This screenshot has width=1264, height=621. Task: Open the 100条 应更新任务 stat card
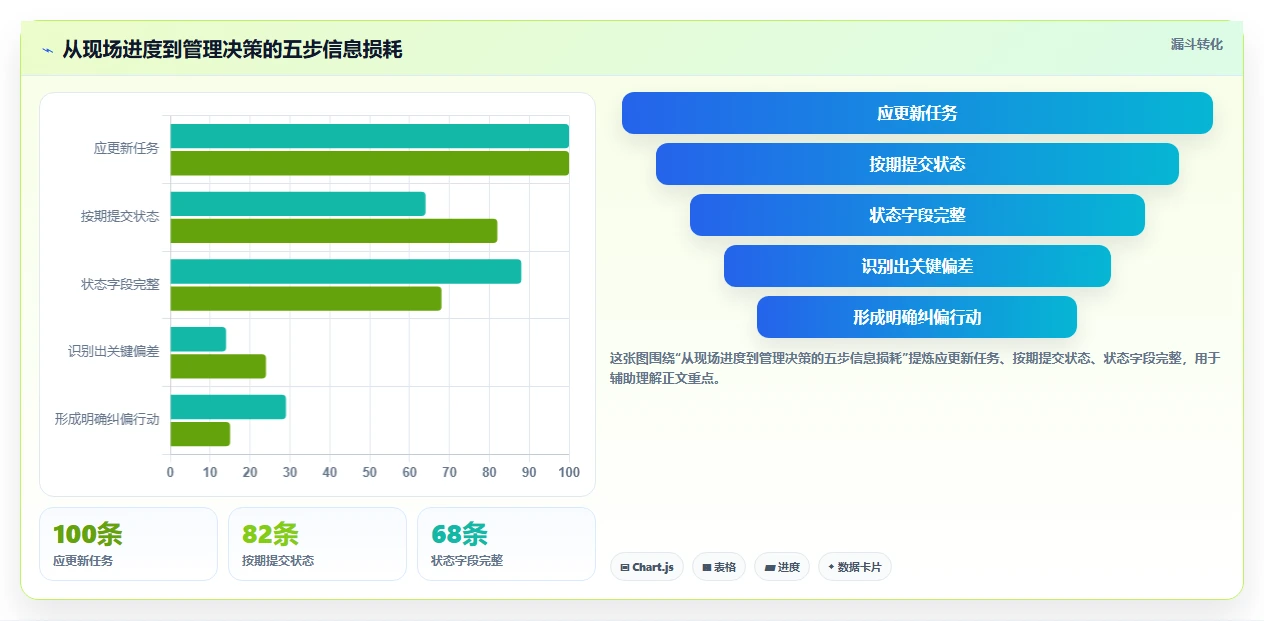tap(128, 544)
